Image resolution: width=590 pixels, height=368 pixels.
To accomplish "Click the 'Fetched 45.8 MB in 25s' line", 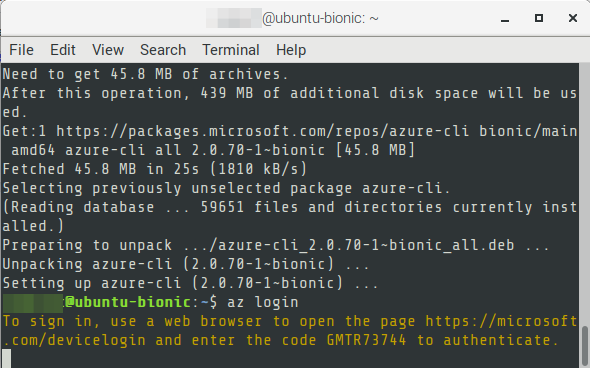I will click(155, 169).
